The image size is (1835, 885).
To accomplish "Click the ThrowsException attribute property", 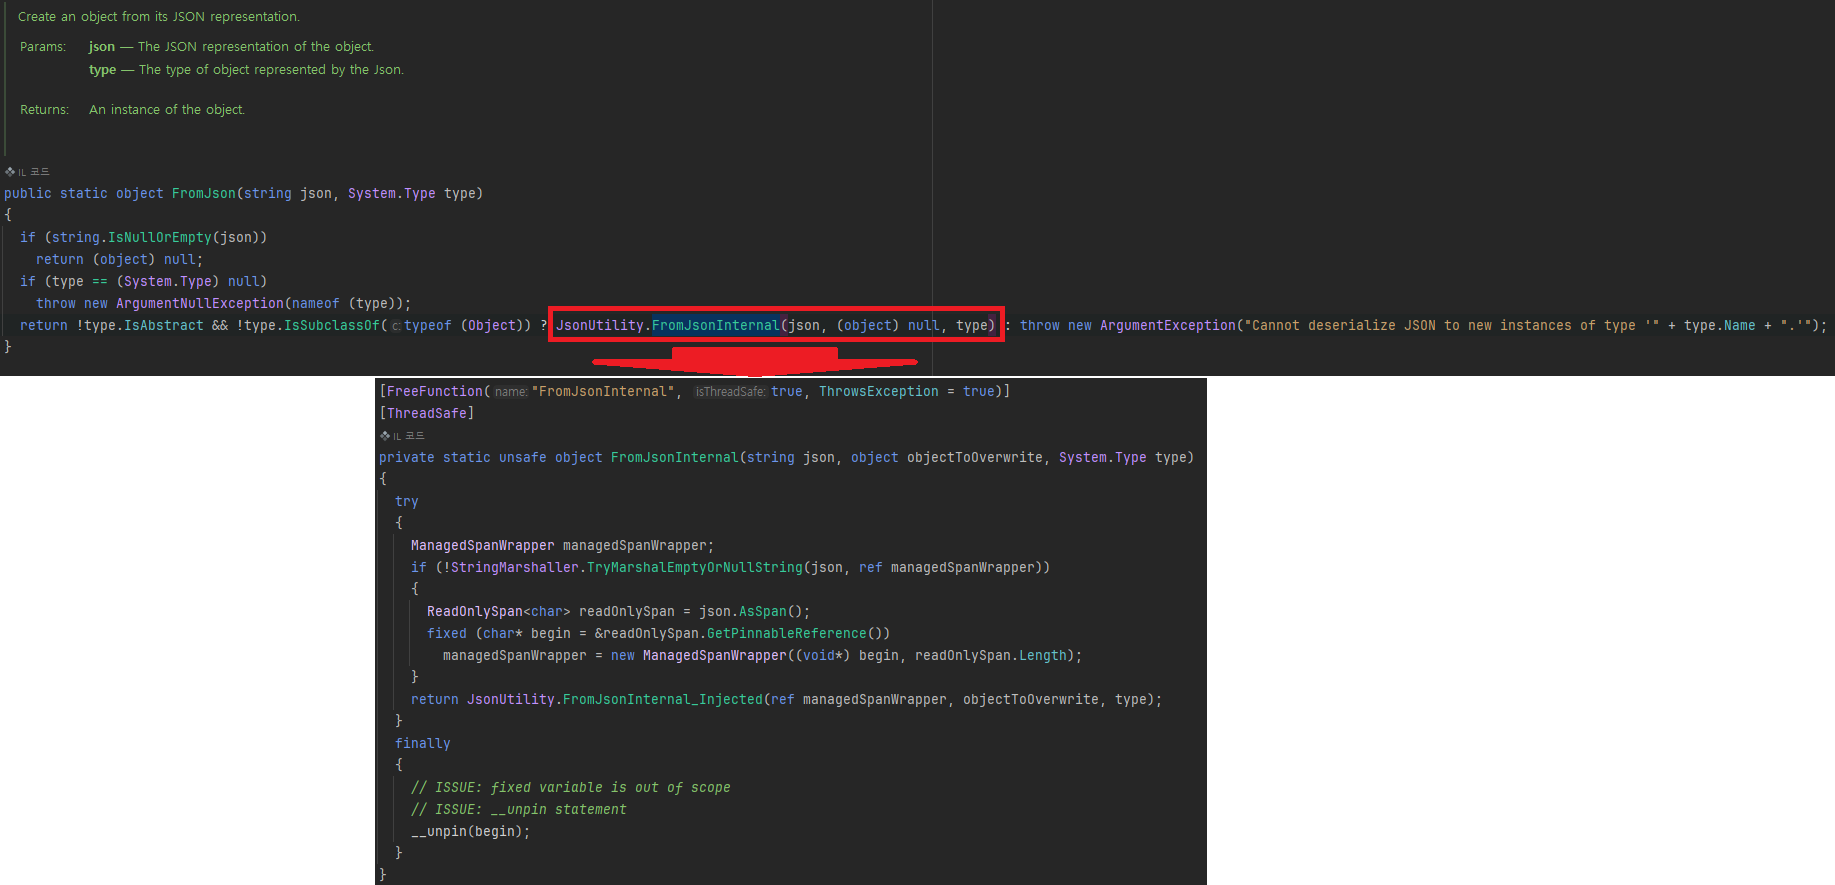I will [x=879, y=391].
